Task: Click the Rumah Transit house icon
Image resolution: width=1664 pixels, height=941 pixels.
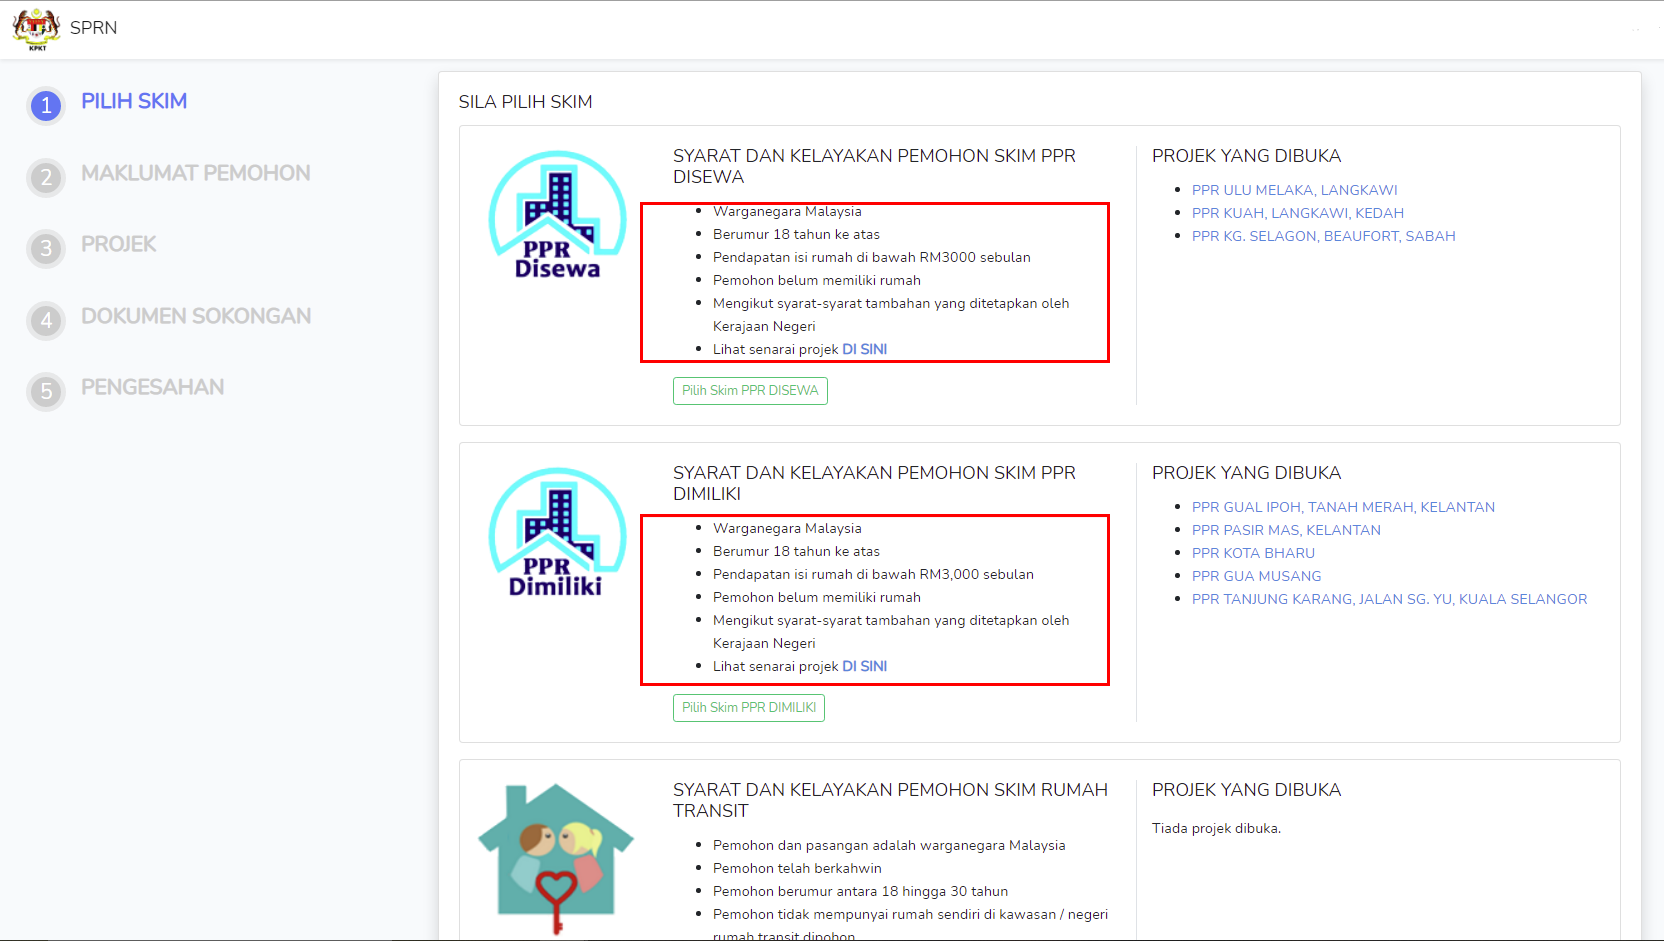Action: click(556, 856)
